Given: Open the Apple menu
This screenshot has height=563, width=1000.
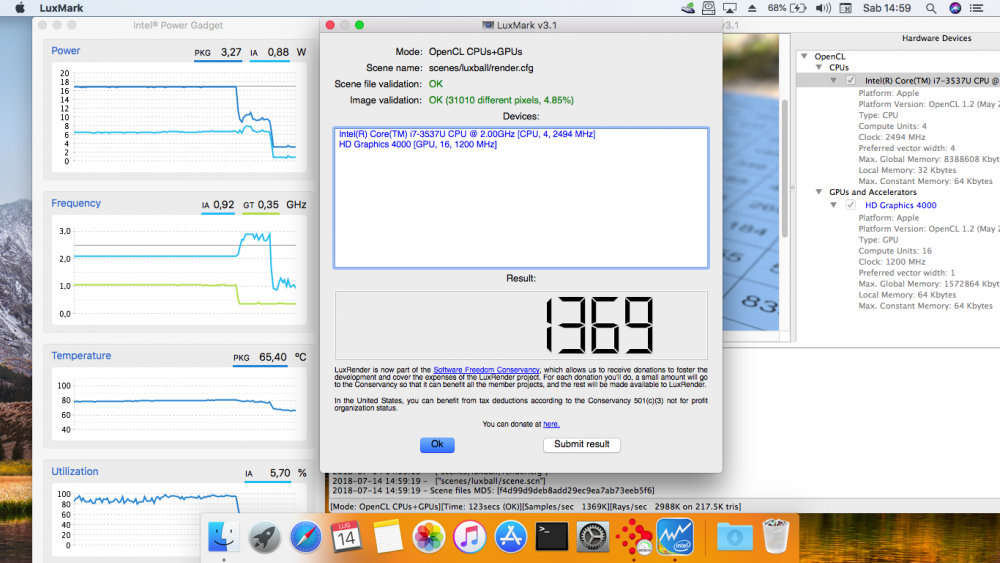Looking at the screenshot, I should click(20, 8).
